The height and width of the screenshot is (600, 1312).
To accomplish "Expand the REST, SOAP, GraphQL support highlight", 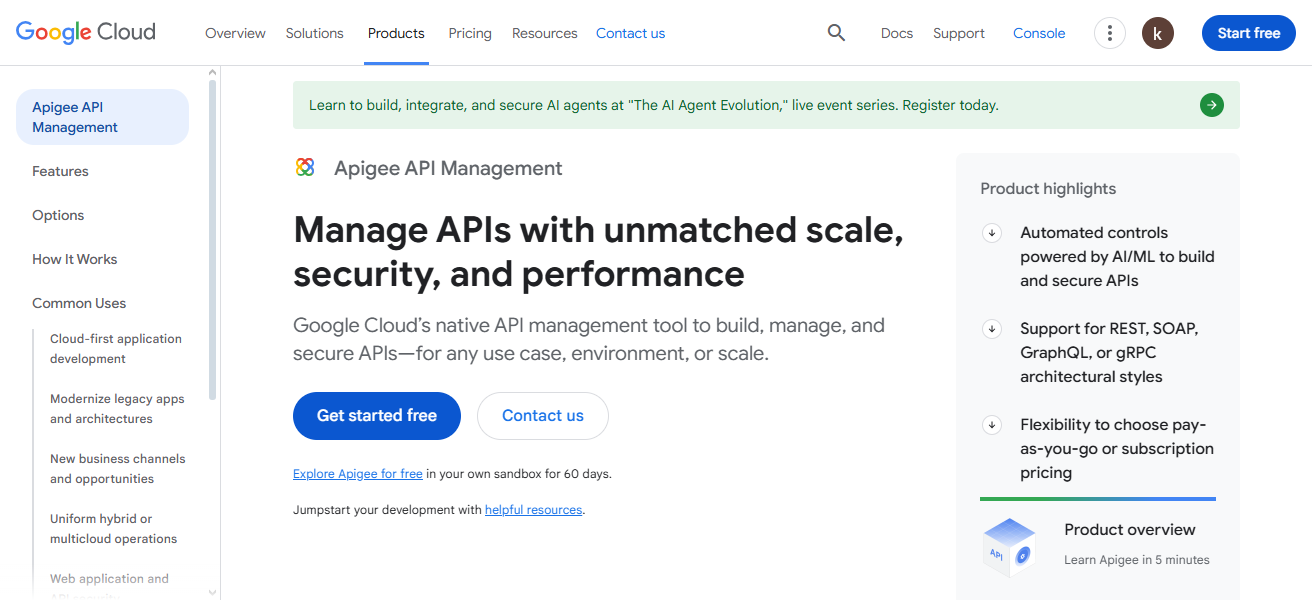I will pyautogui.click(x=991, y=328).
